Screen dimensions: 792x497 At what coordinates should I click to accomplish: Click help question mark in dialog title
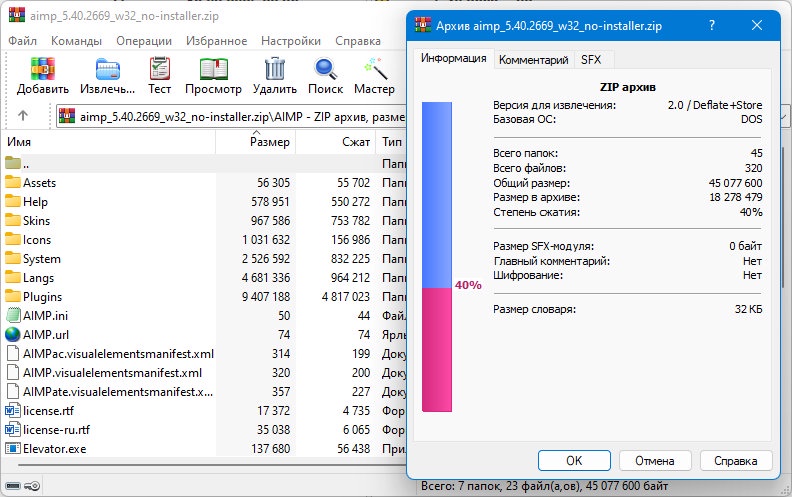point(712,25)
